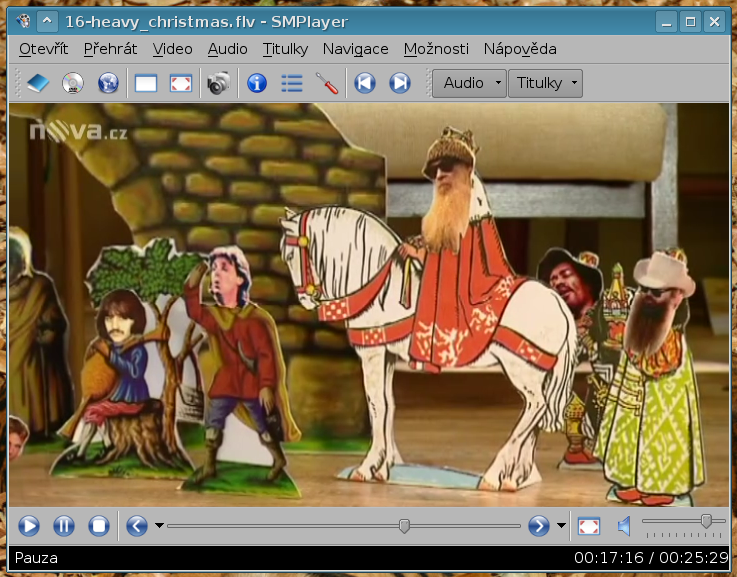
Task: Click the open DVD disc icon
Action: (x=72, y=84)
